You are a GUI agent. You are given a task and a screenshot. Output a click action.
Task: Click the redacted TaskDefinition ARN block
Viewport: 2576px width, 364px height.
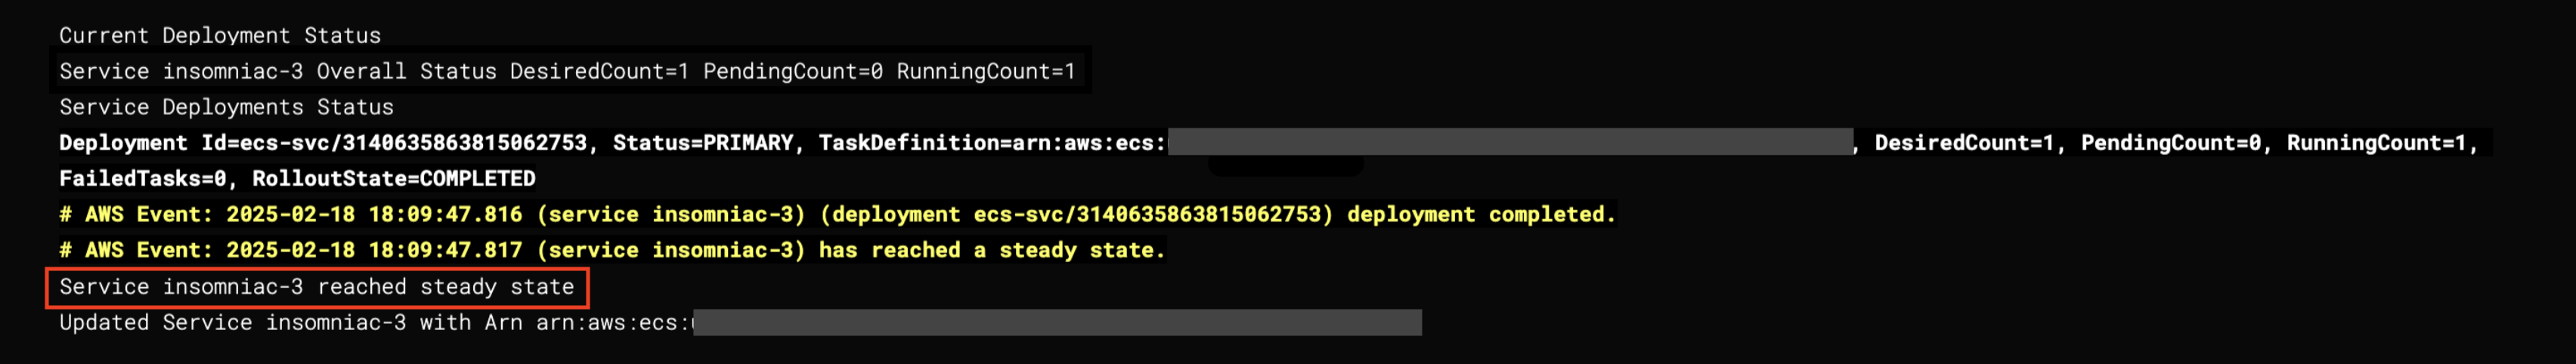pos(1510,143)
